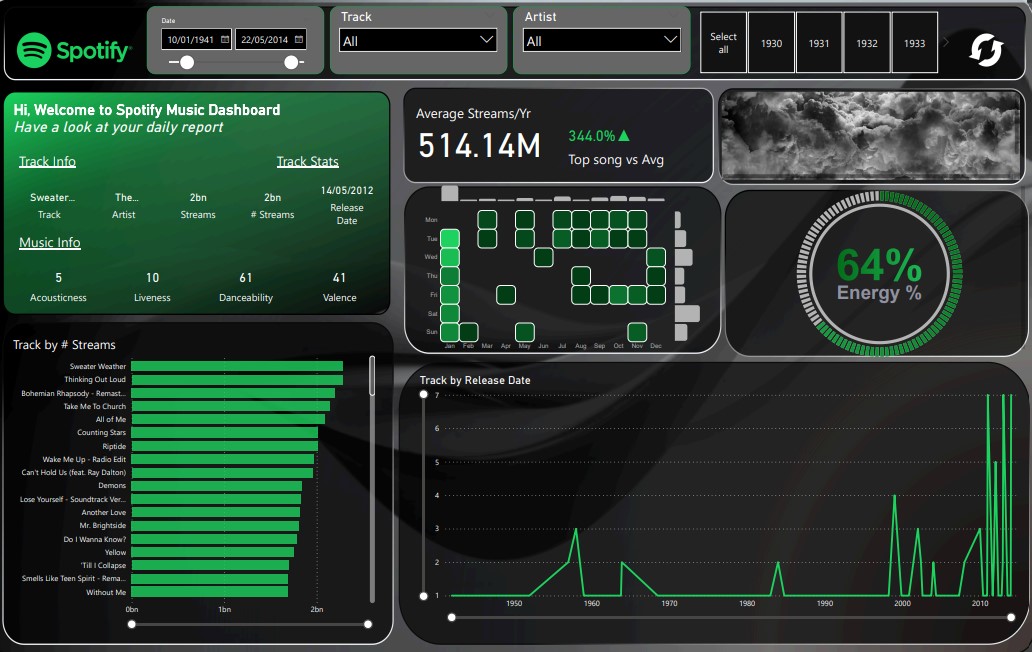Grab the left handle of the Date slider

(187, 63)
